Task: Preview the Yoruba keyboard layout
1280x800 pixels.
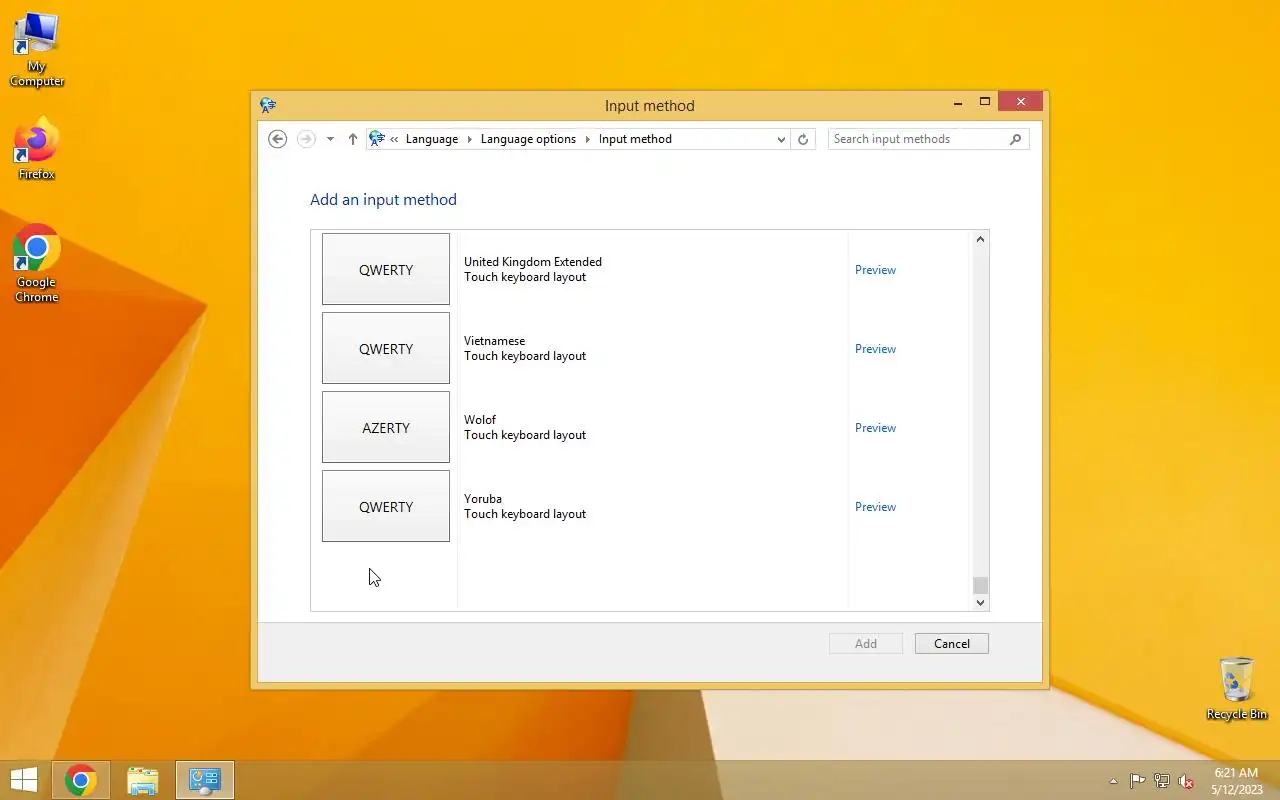Action: (x=875, y=507)
